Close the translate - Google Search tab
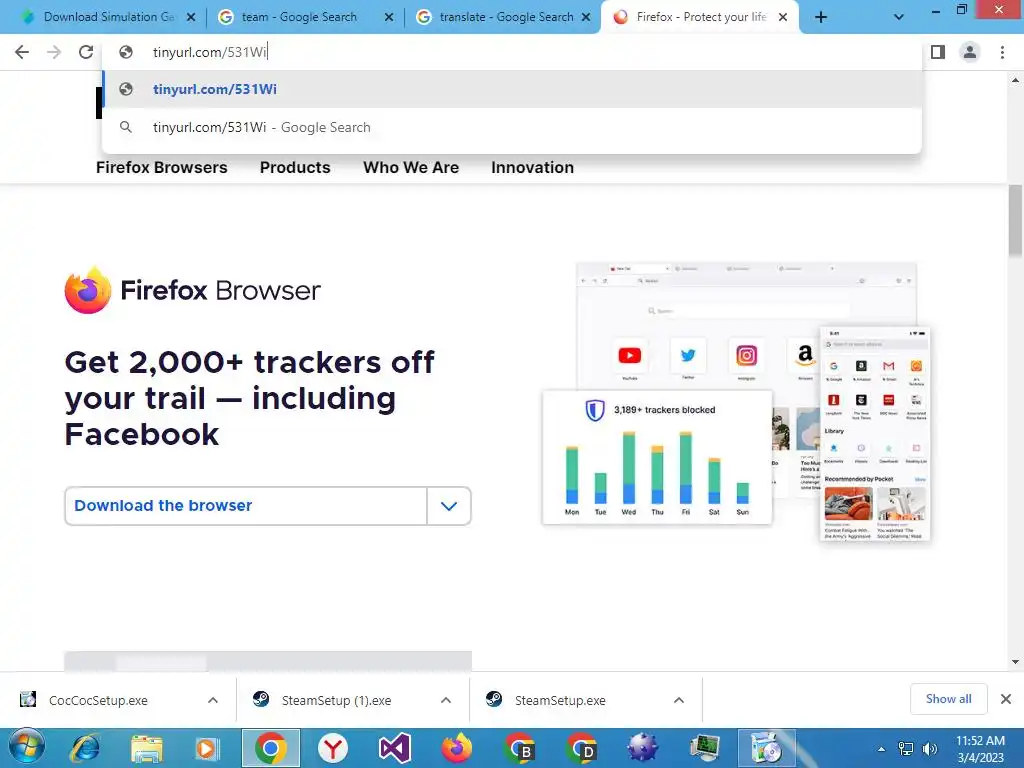The width and height of the screenshot is (1024, 768). point(586,18)
